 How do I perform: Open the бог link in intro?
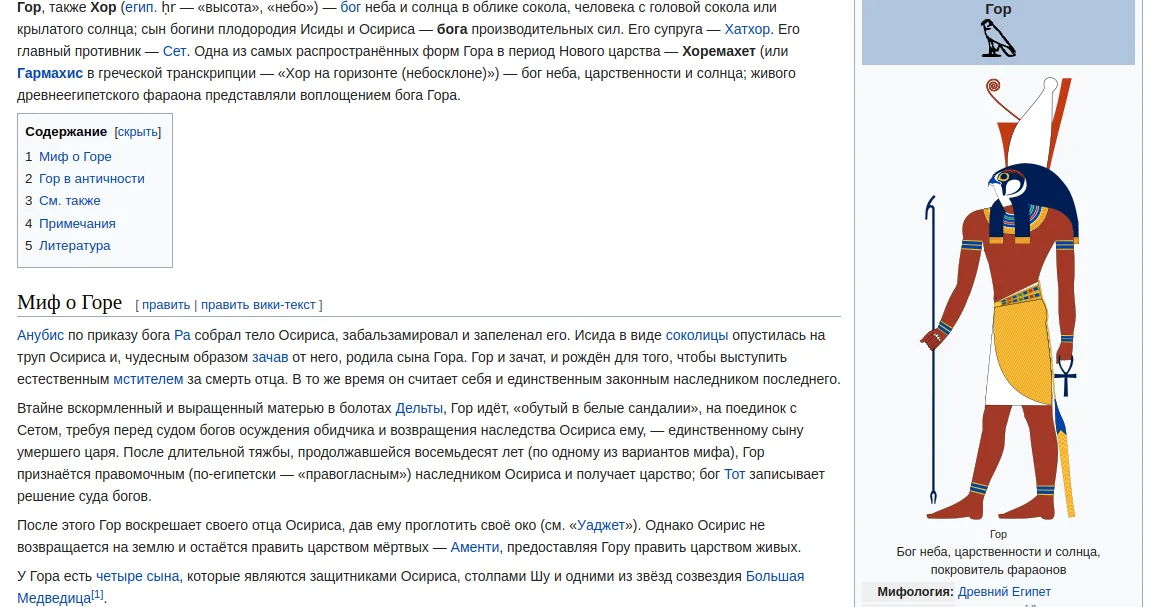[x=351, y=7]
